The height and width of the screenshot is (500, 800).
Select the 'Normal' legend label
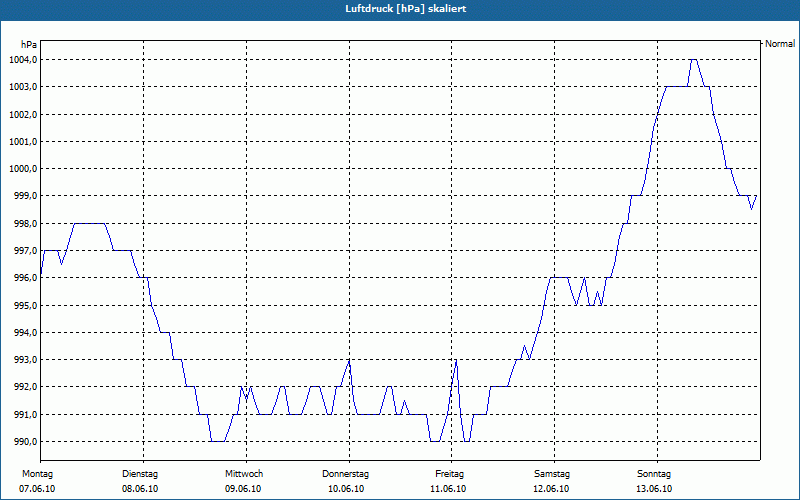pyautogui.click(x=780, y=44)
